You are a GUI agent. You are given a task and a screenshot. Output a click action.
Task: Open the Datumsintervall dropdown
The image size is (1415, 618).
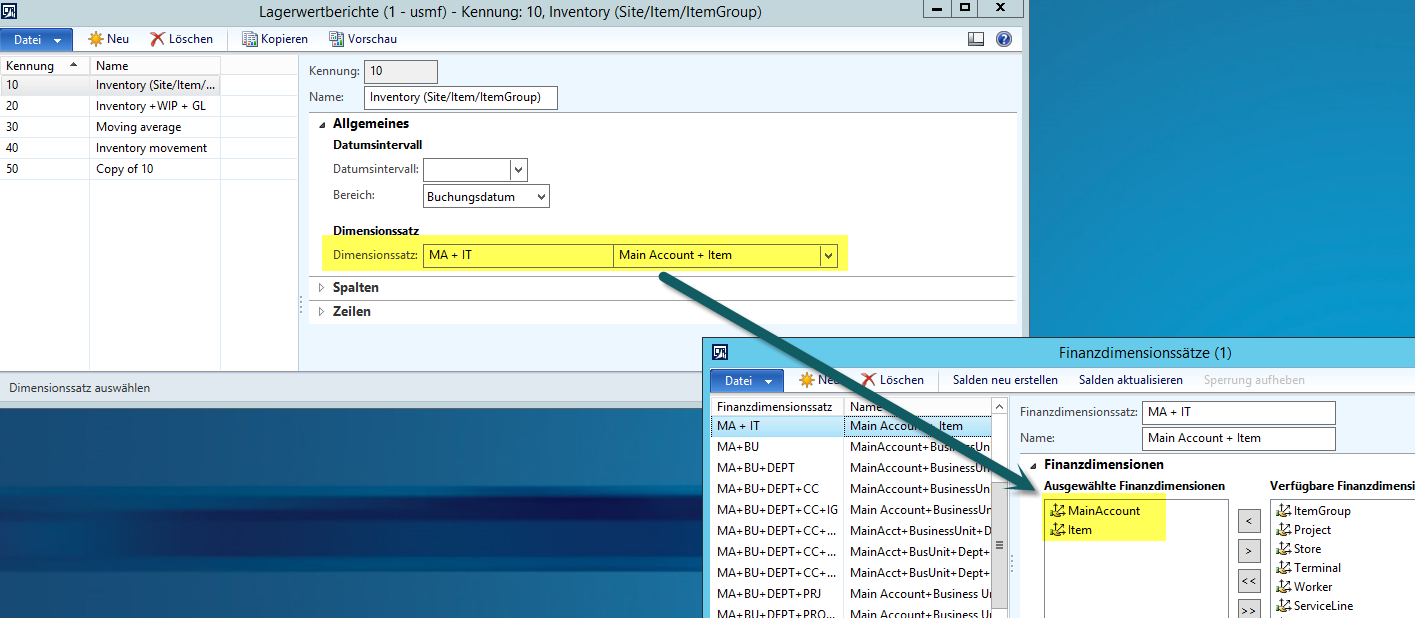518,169
